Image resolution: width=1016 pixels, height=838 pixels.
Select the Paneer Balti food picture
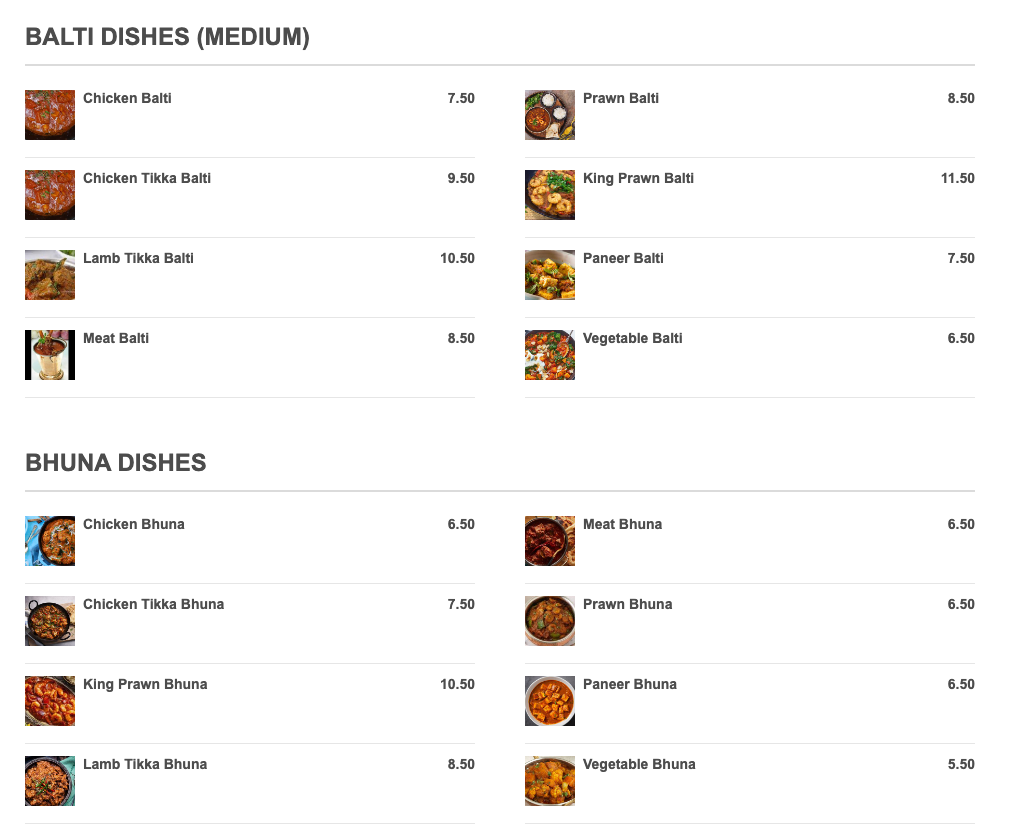click(x=550, y=275)
